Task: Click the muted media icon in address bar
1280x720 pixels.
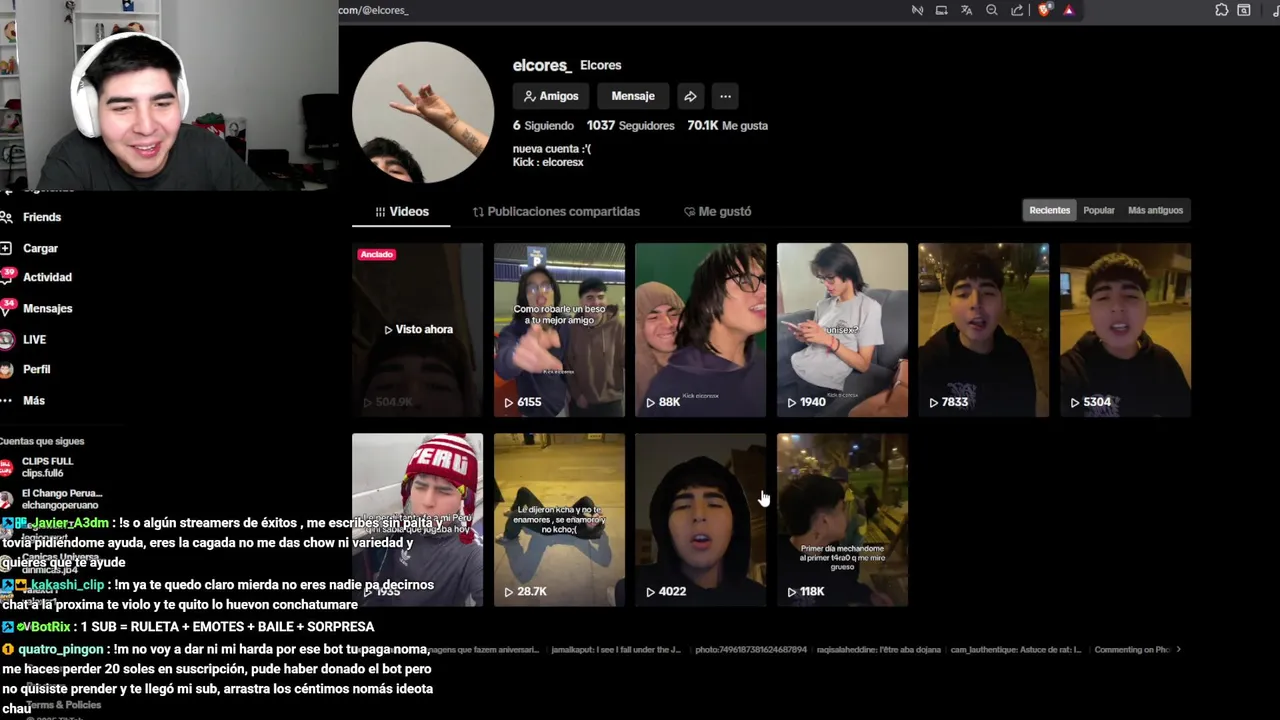Action: (x=917, y=10)
